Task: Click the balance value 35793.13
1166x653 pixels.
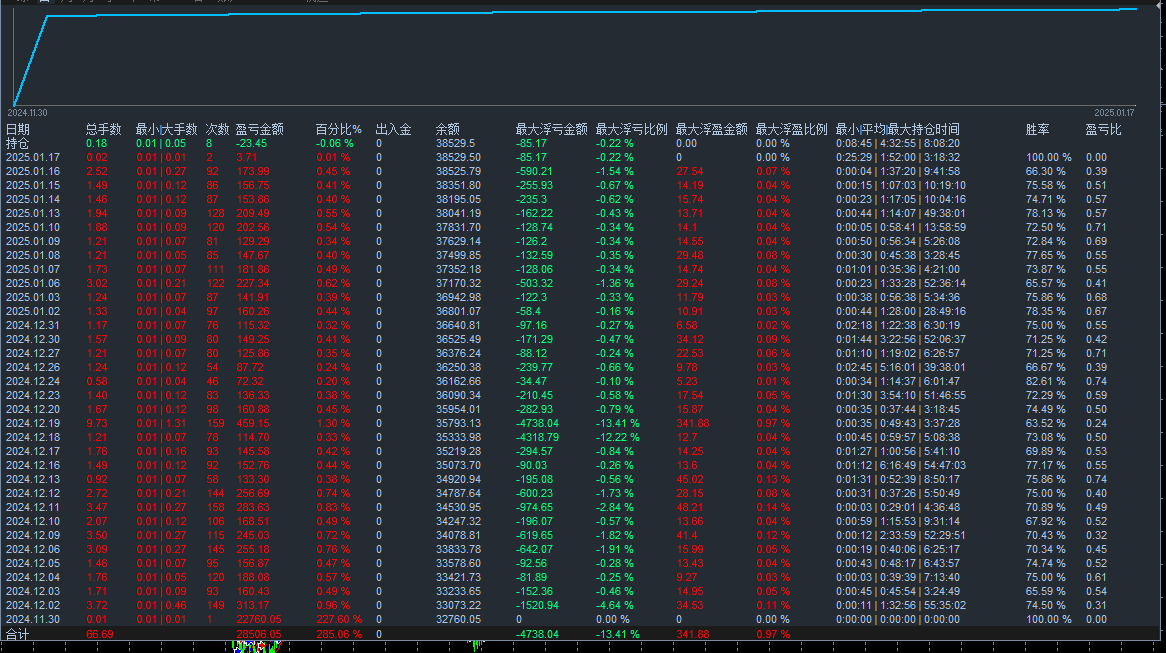Action: pyautogui.click(x=458, y=424)
